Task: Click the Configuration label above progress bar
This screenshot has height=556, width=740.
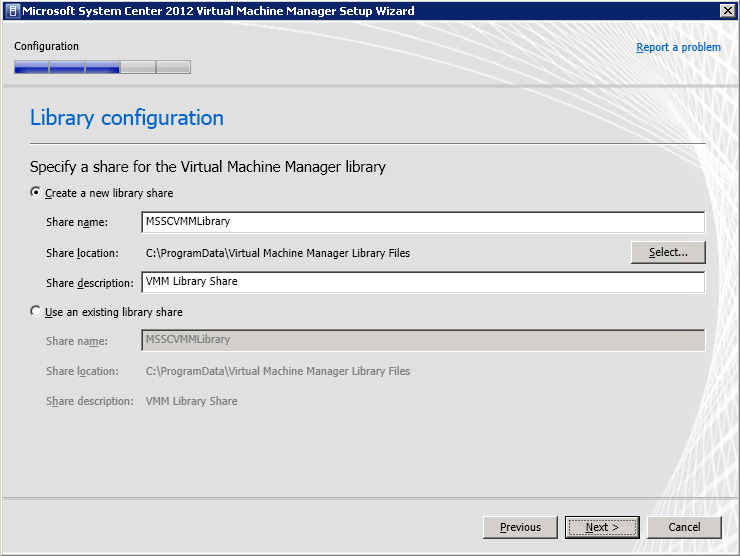Action: [46, 46]
